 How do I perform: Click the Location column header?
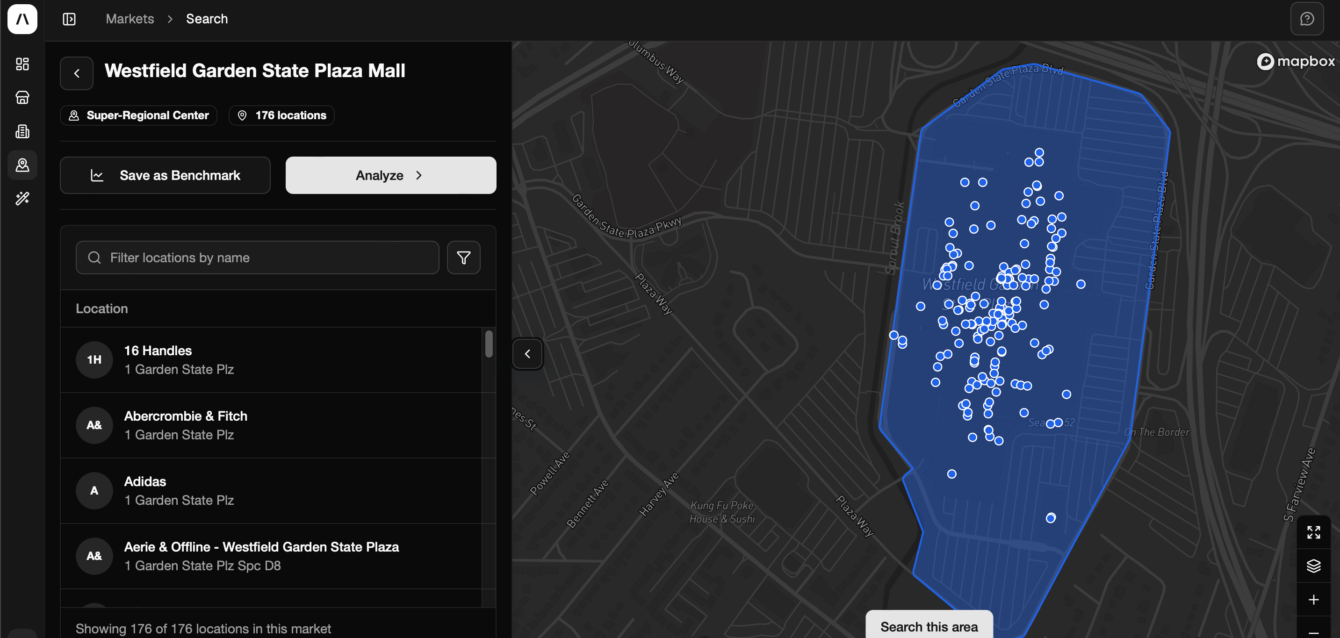(x=102, y=309)
